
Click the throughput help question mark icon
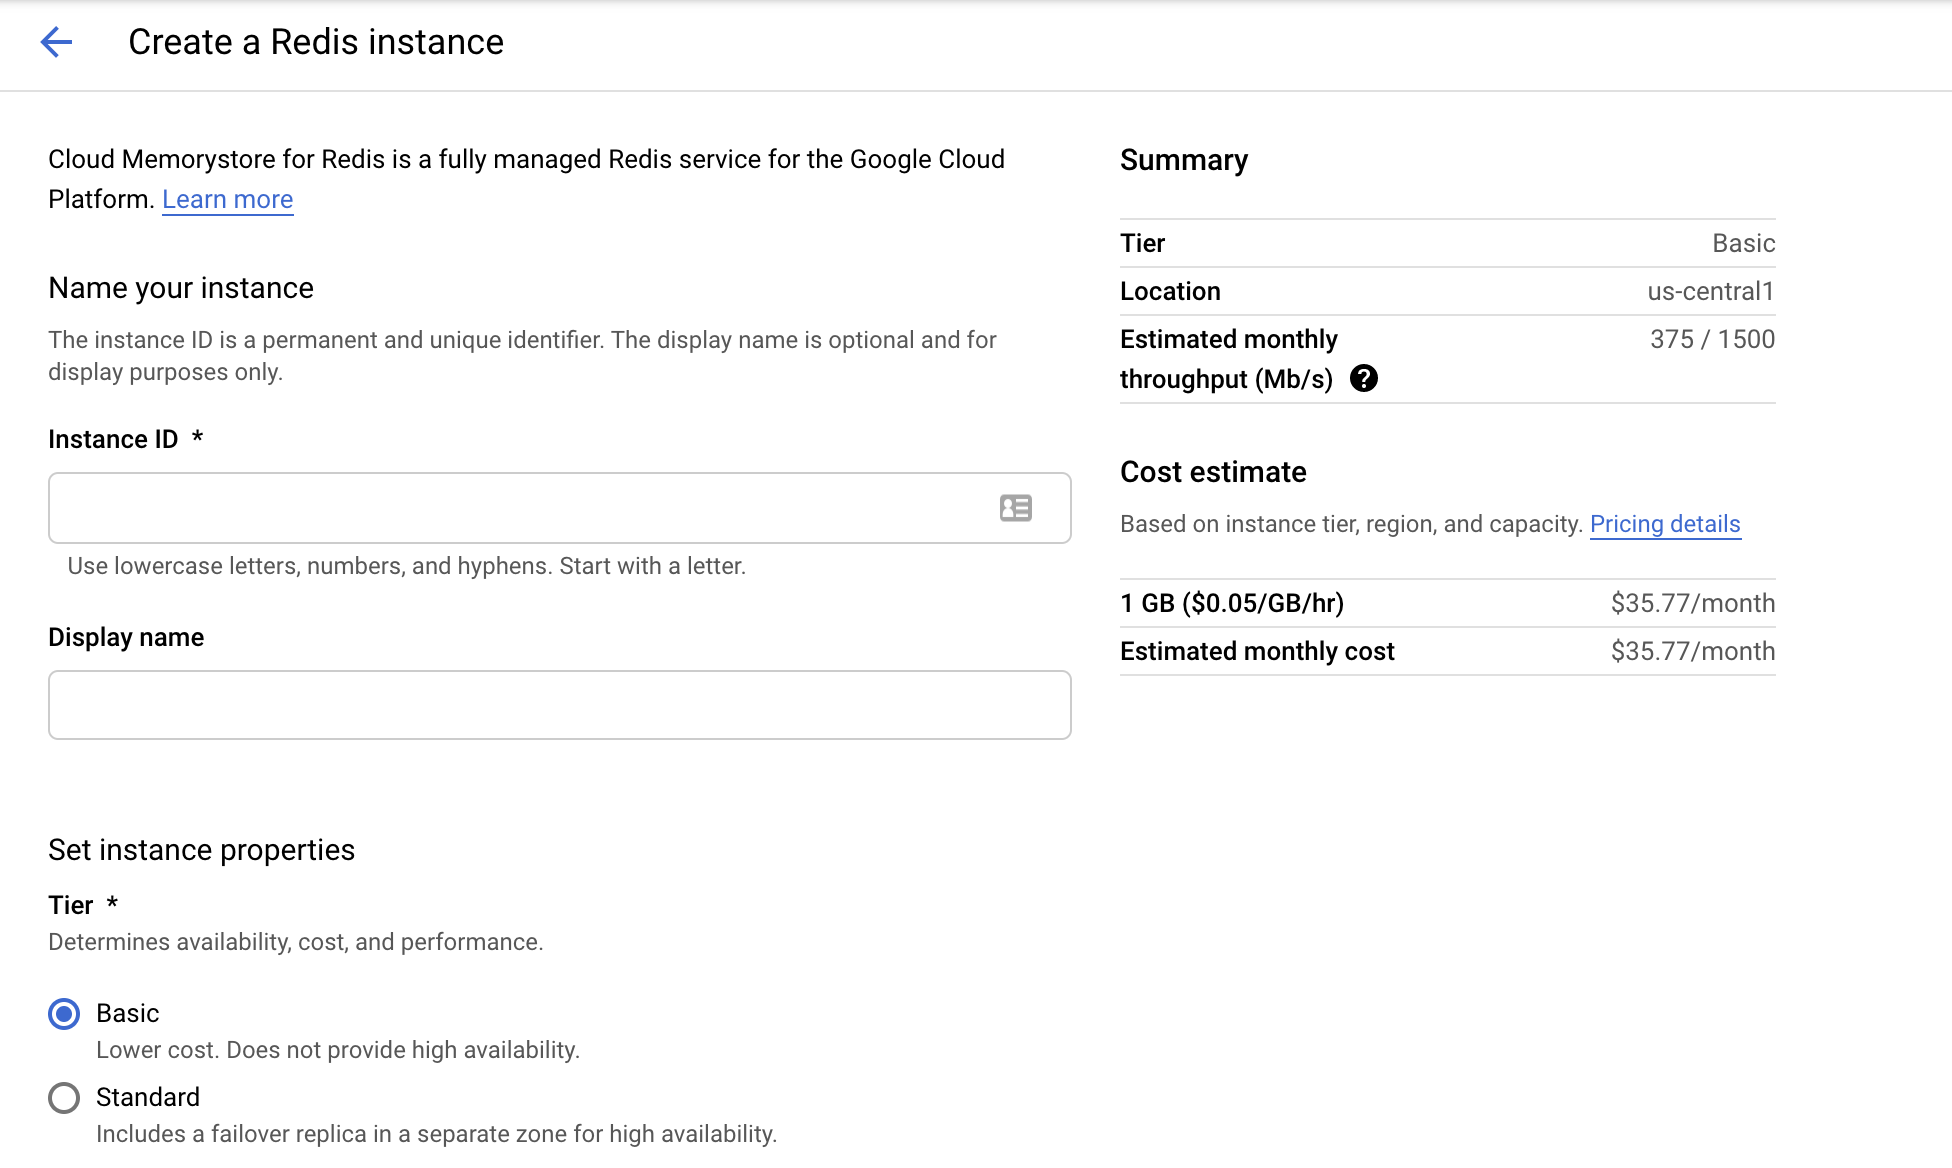point(1363,379)
